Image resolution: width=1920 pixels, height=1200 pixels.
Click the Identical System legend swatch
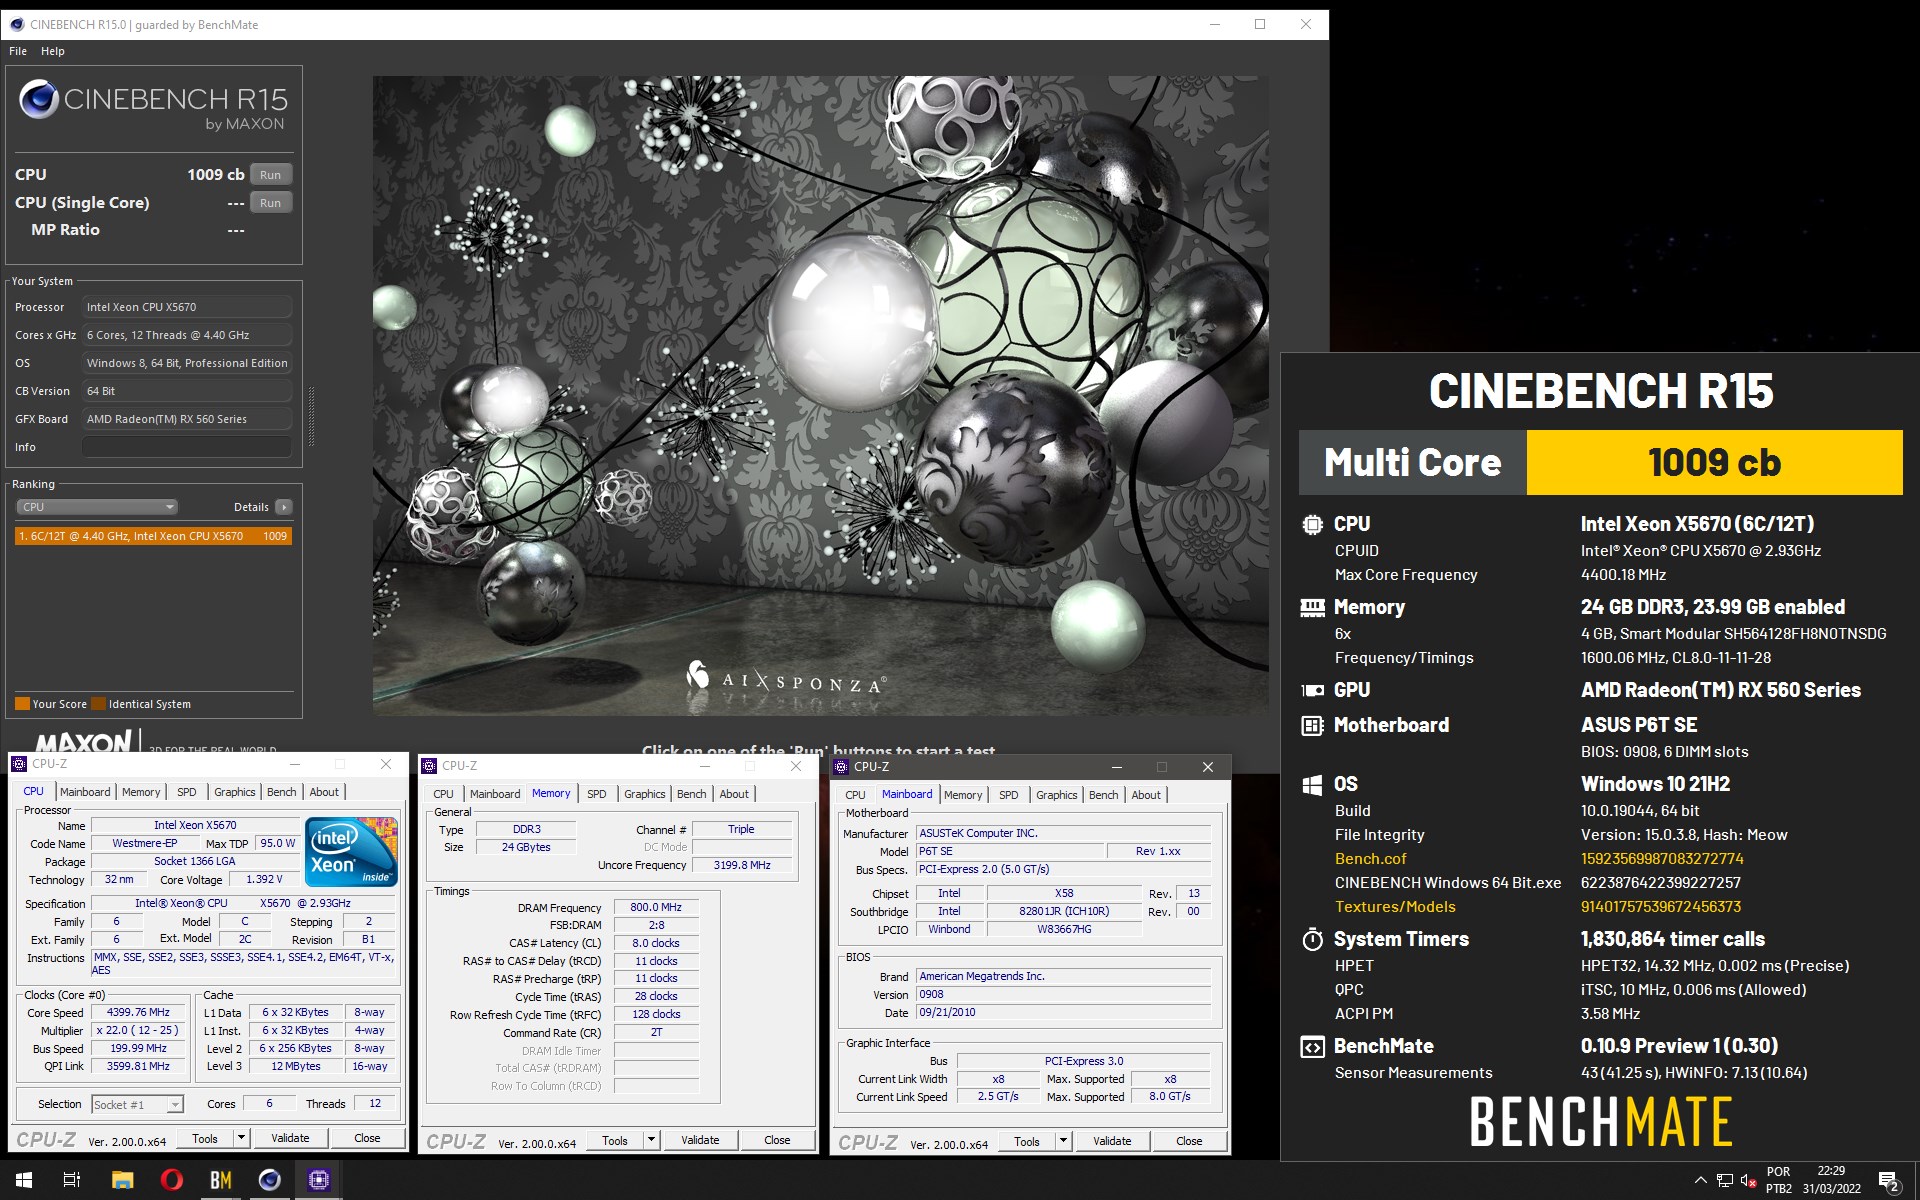pyautogui.click(x=98, y=704)
